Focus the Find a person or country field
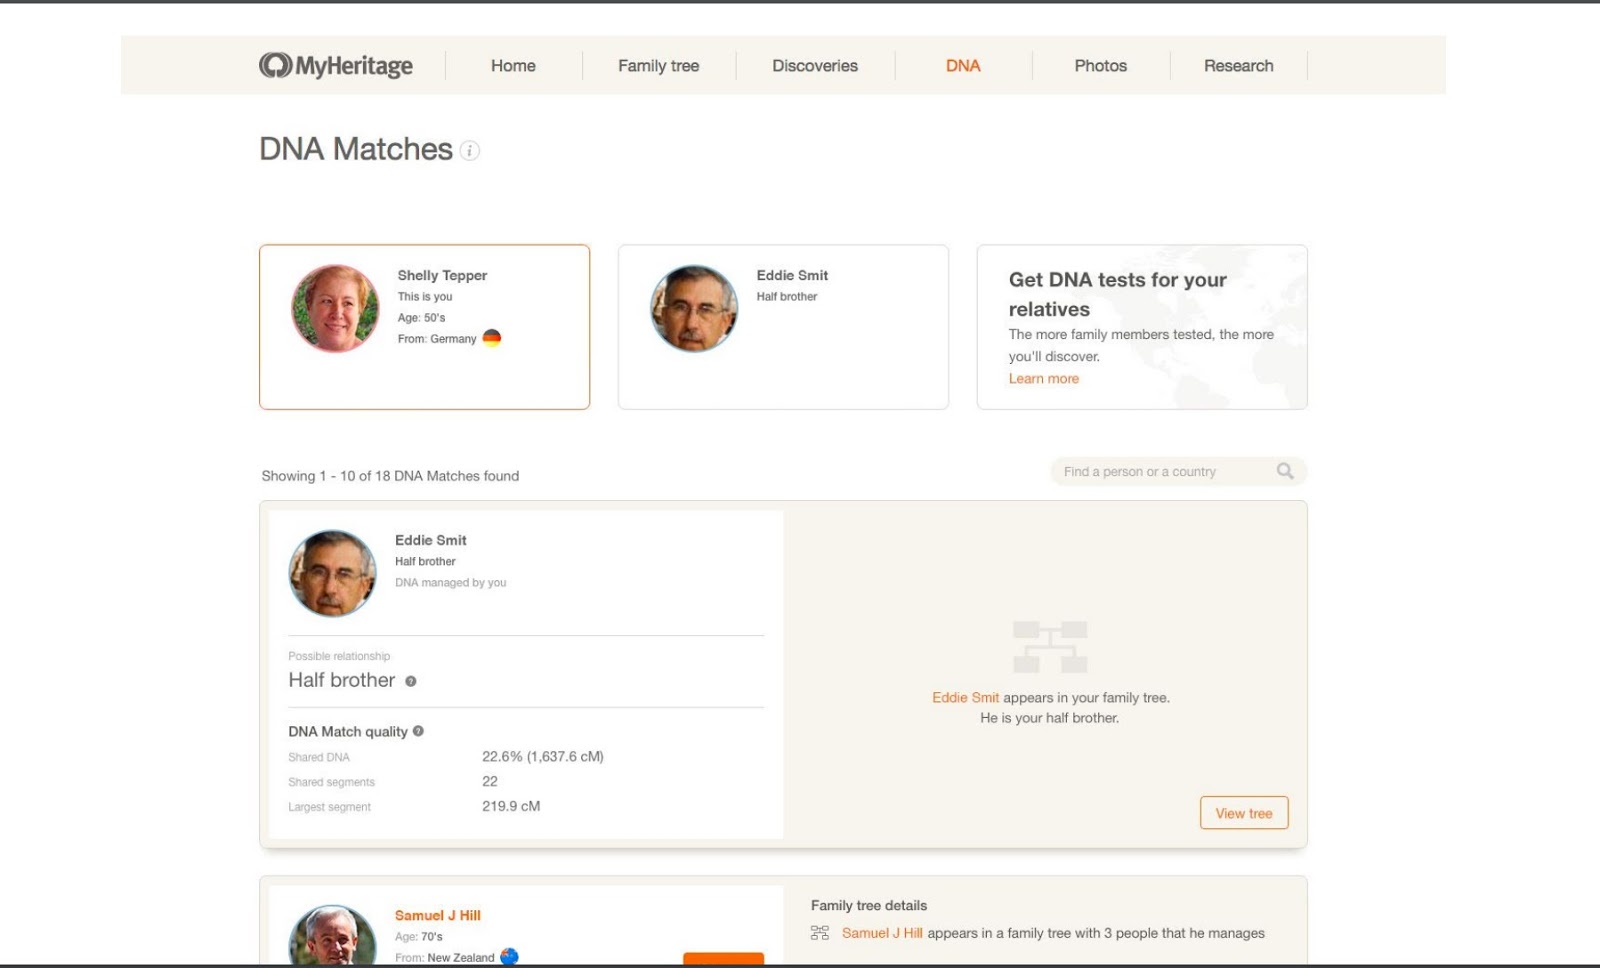The image size is (1600, 968). [1178, 472]
